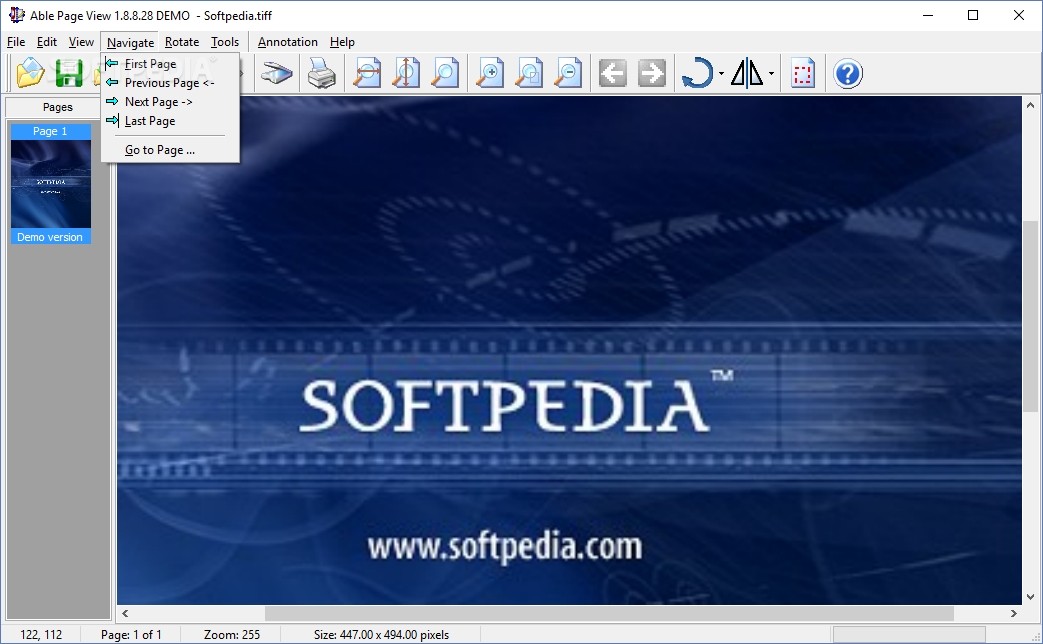This screenshot has height=644, width=1043.
Task: Click horizontal scrollbar left arrow
Action: coord(125,613)
